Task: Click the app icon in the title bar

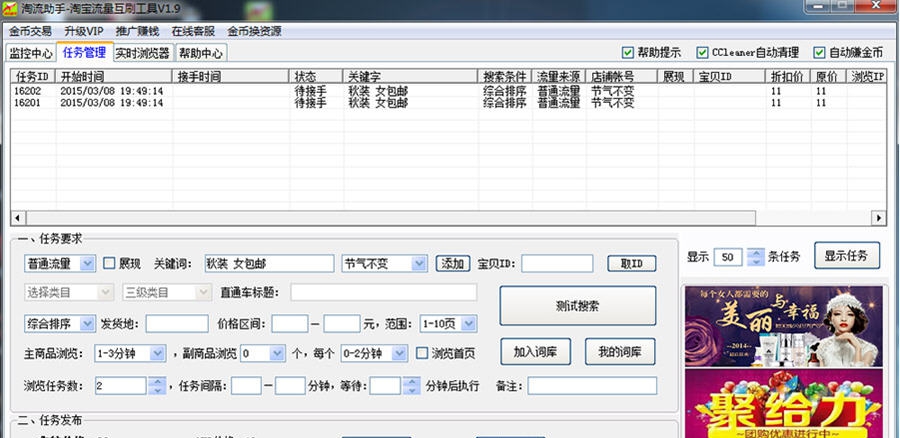Action: point(9,8)
